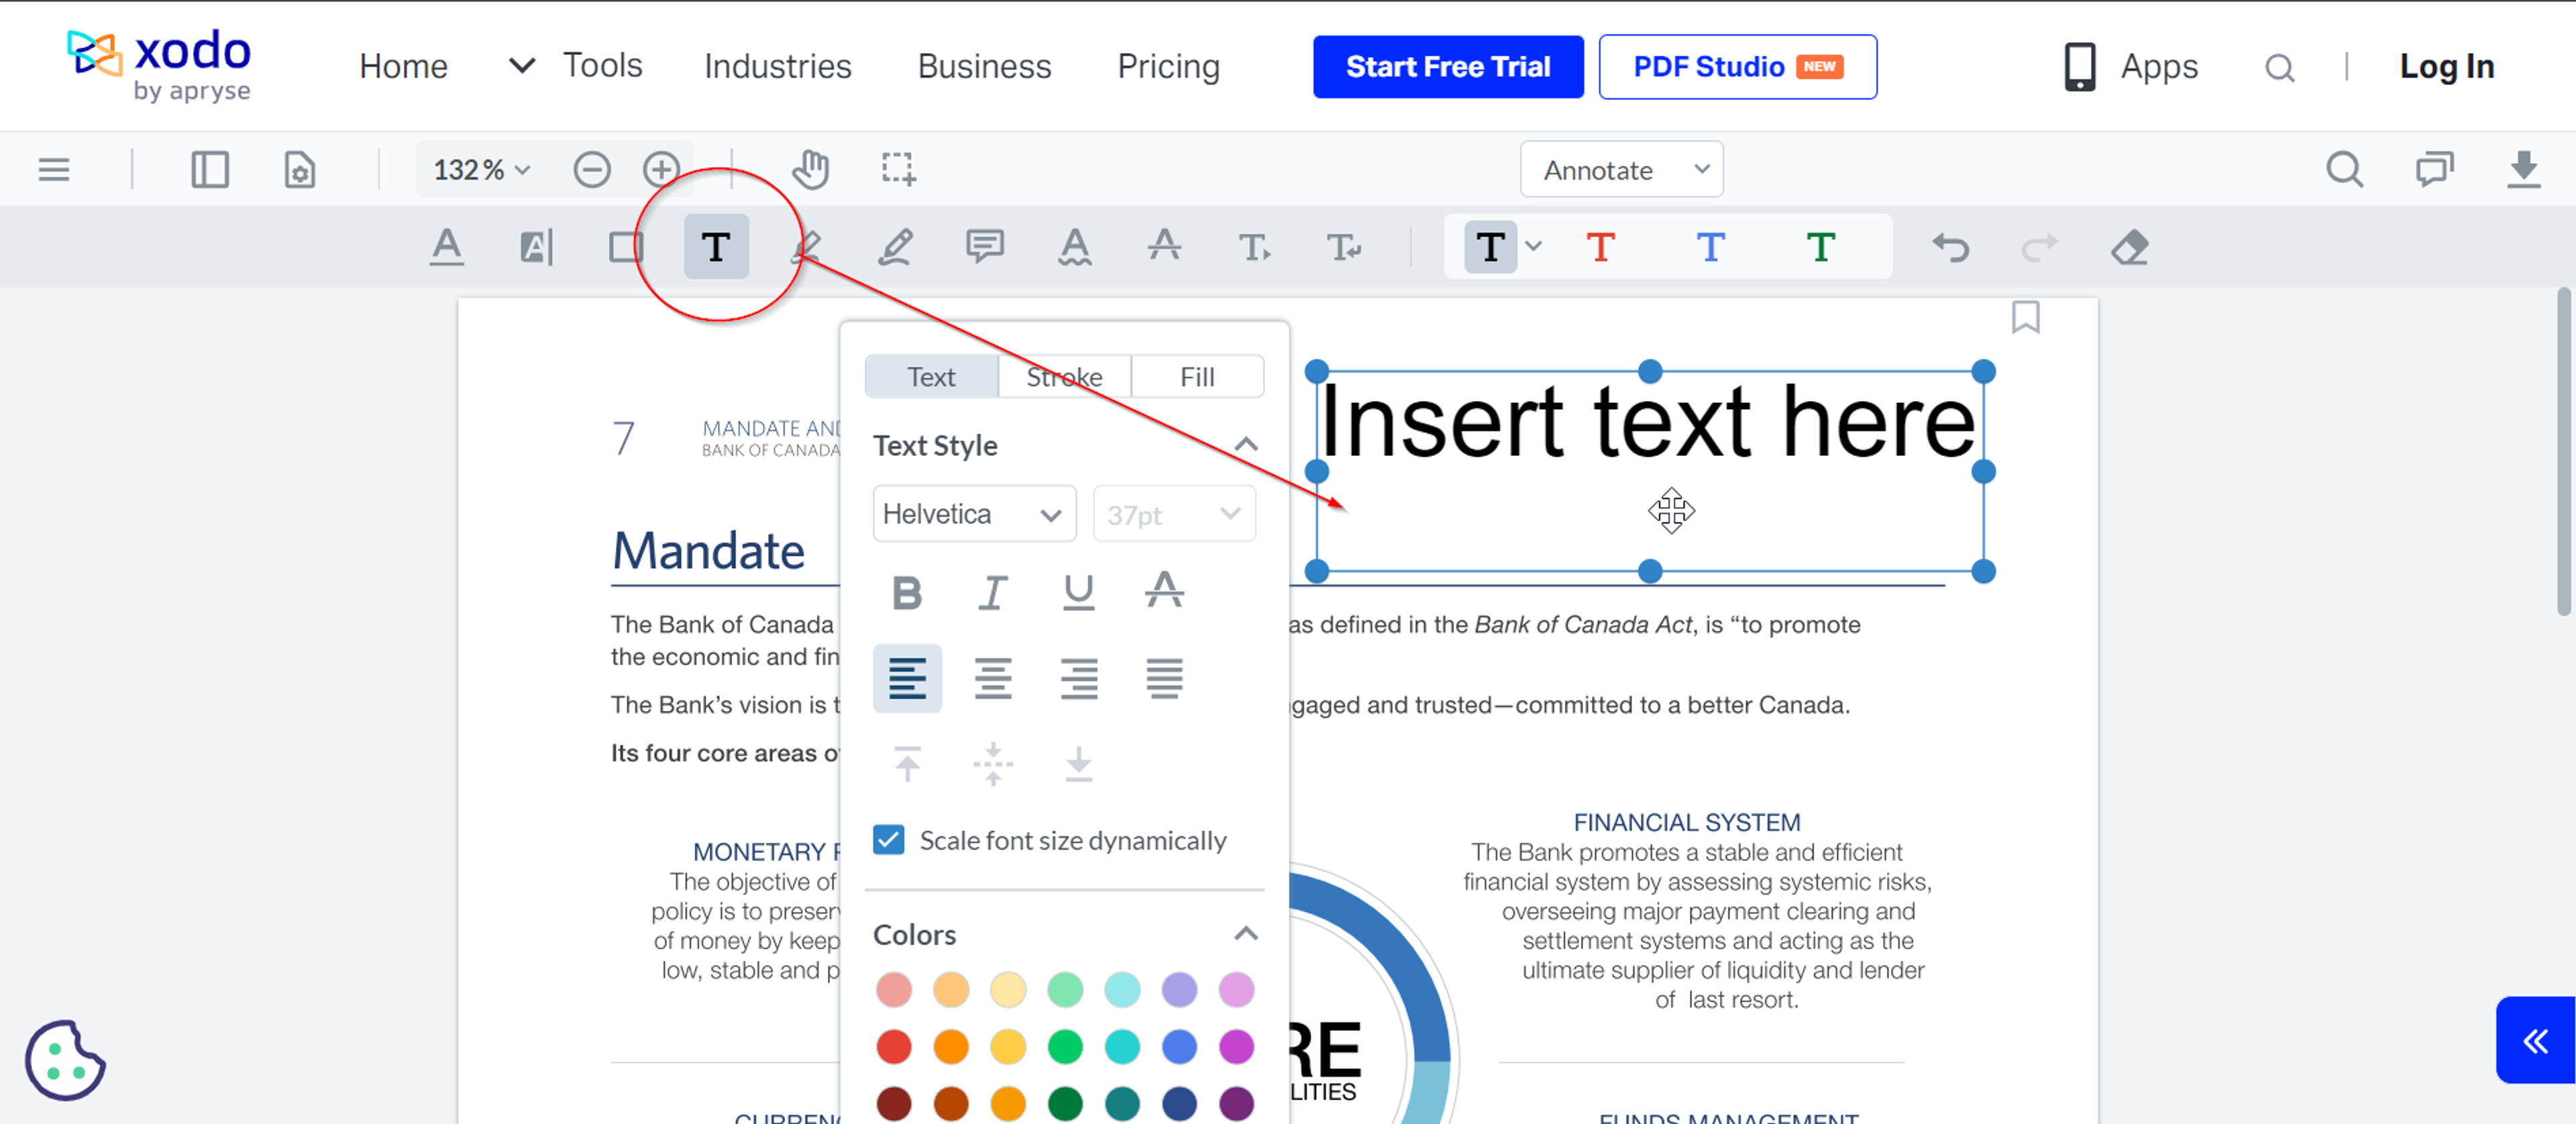Pick the bright red color swatch
Screen dimensions: 2576x1124
pos(893,1047)
